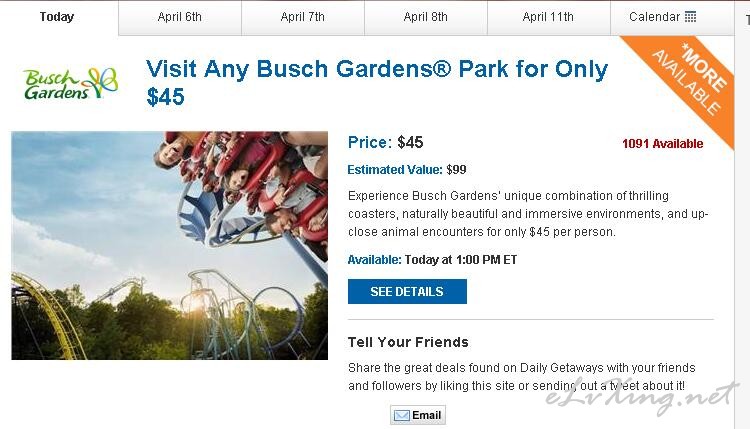Click the eLvling.net watermark
750x429 pixels.
click(642, 396)
